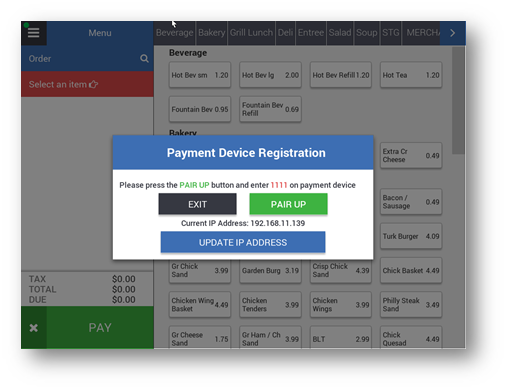Click the EXIT button in dialog
The image size is (508, 391).
point(198,204)
